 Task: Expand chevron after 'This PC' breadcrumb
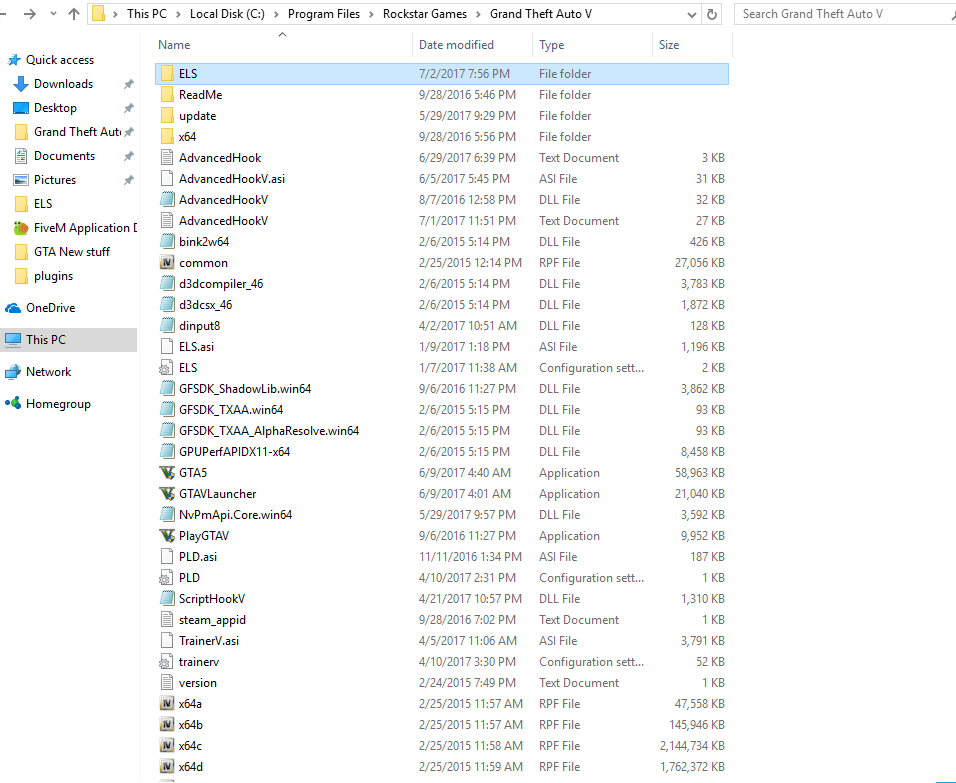[178, 14]
